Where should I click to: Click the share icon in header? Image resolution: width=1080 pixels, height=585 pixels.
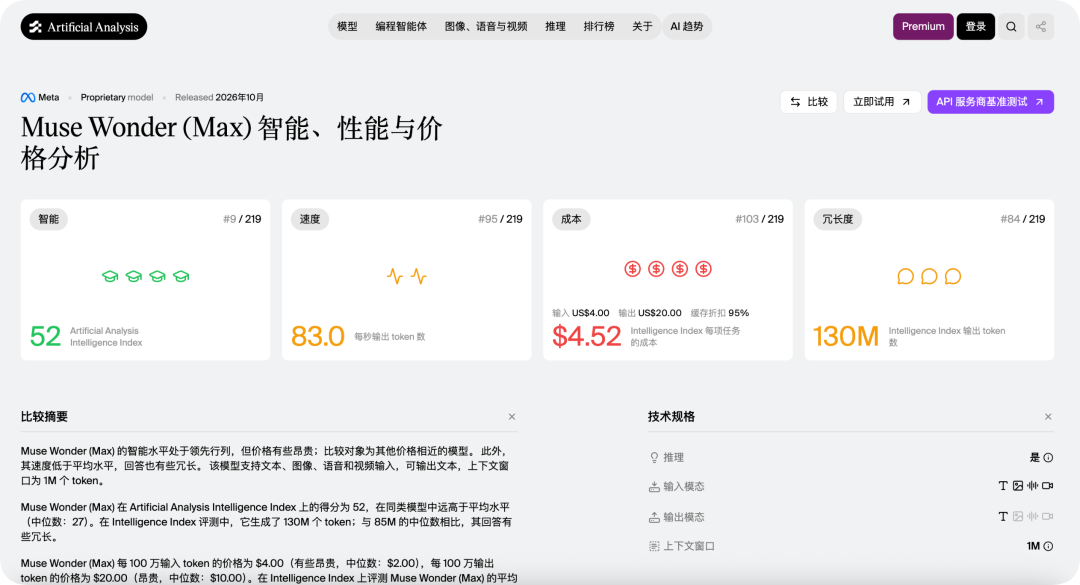[x=1041, y=27]
